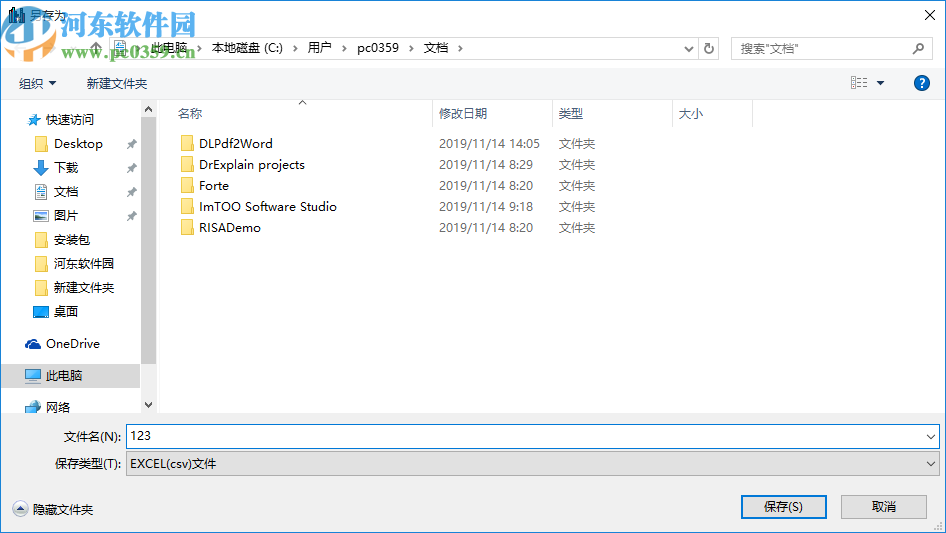Click the 文档 document icon in sidebar
The height and width of the screenshot is (533, 946).
point(41,192)
